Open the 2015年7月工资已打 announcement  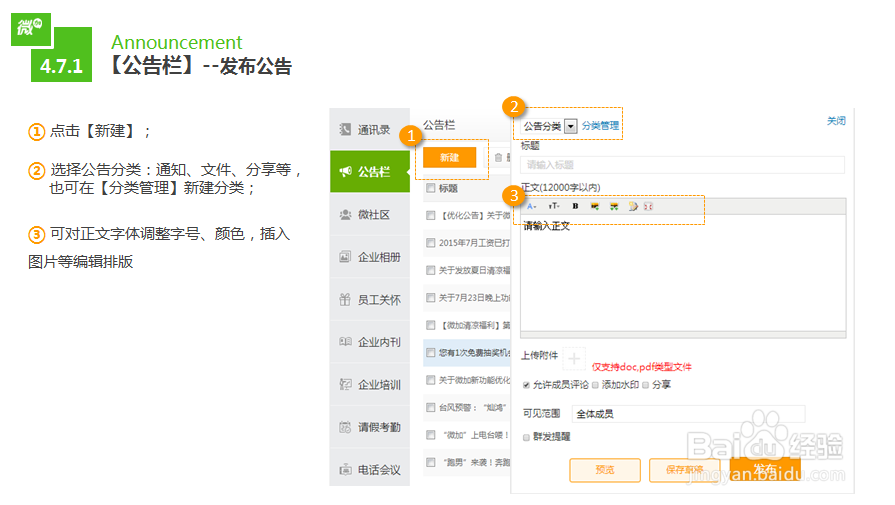[x=474, y=243]
